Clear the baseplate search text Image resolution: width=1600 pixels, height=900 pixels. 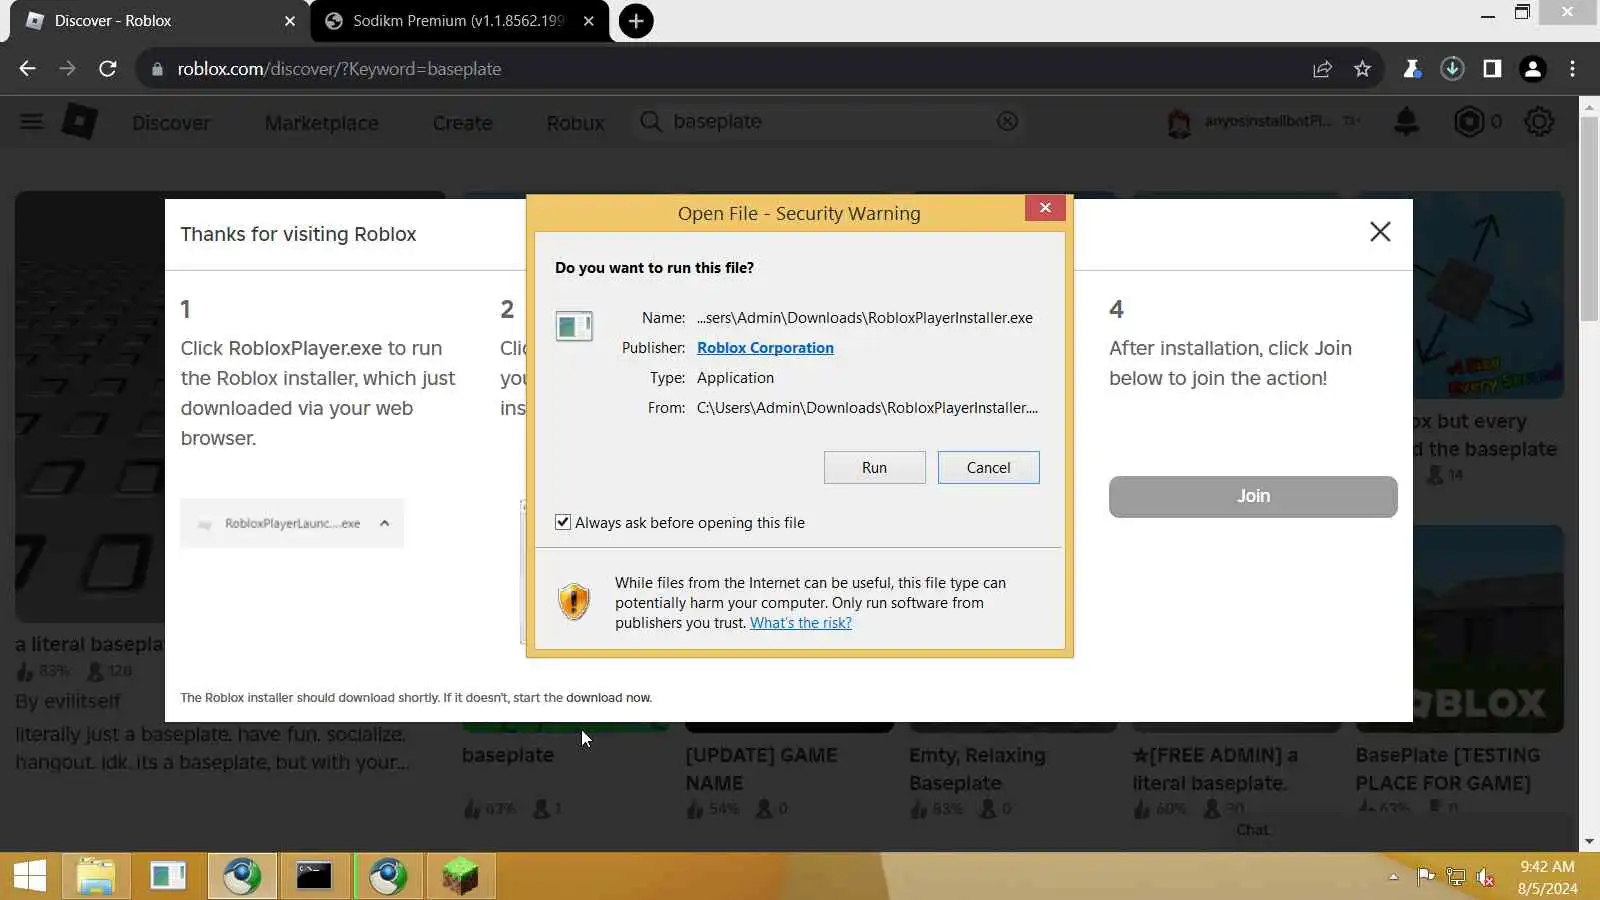(1007, 121)
